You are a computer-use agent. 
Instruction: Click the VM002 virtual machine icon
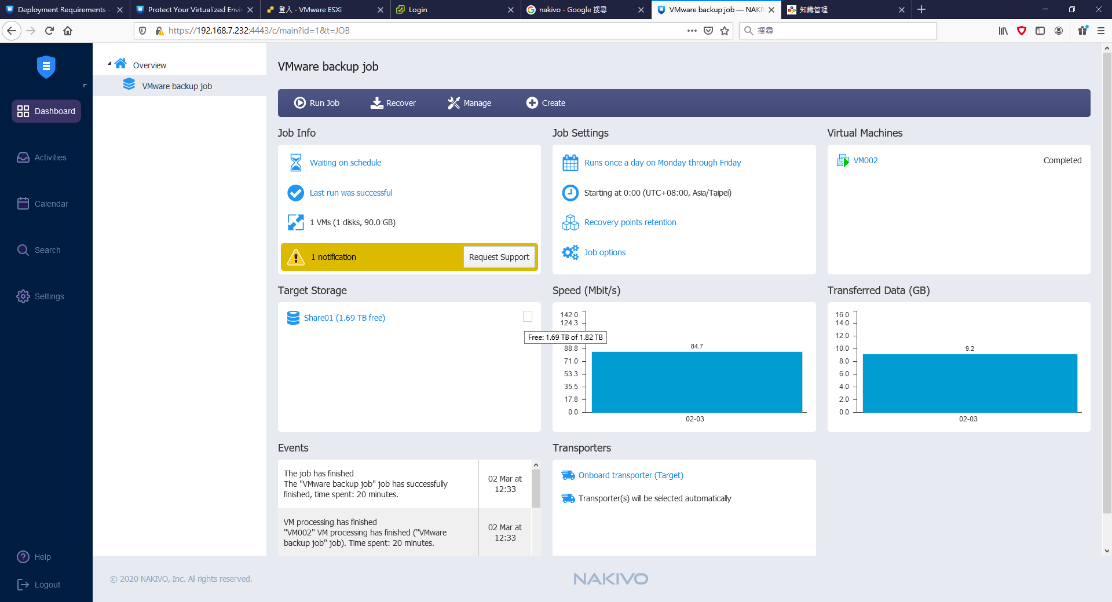pyautogui.click(x=843, y=160)
